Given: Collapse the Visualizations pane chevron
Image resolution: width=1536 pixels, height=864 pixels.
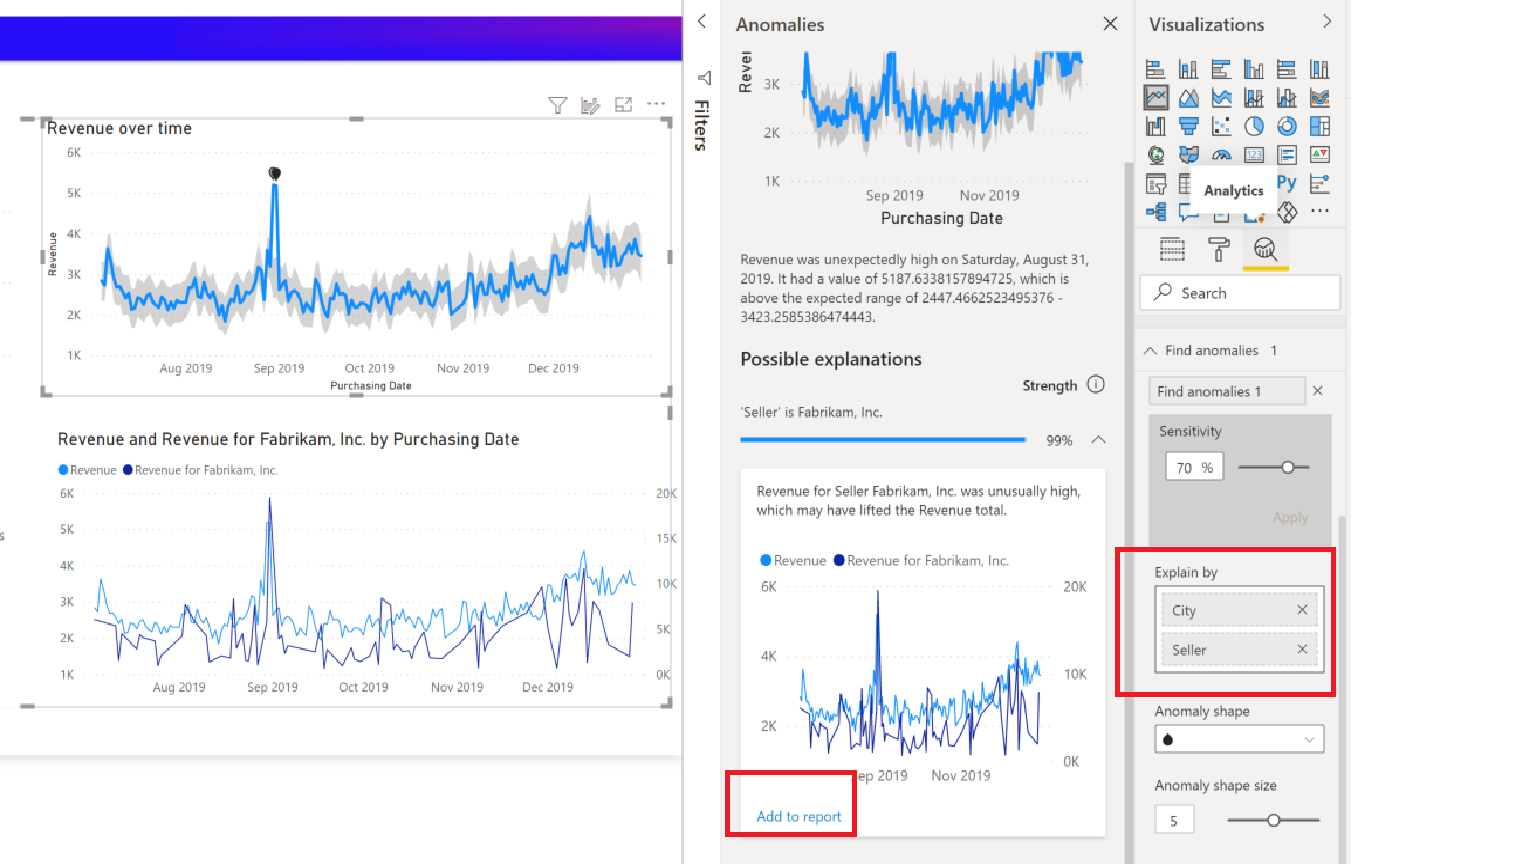Looking at the screenshot, I should pos(1327,21).
